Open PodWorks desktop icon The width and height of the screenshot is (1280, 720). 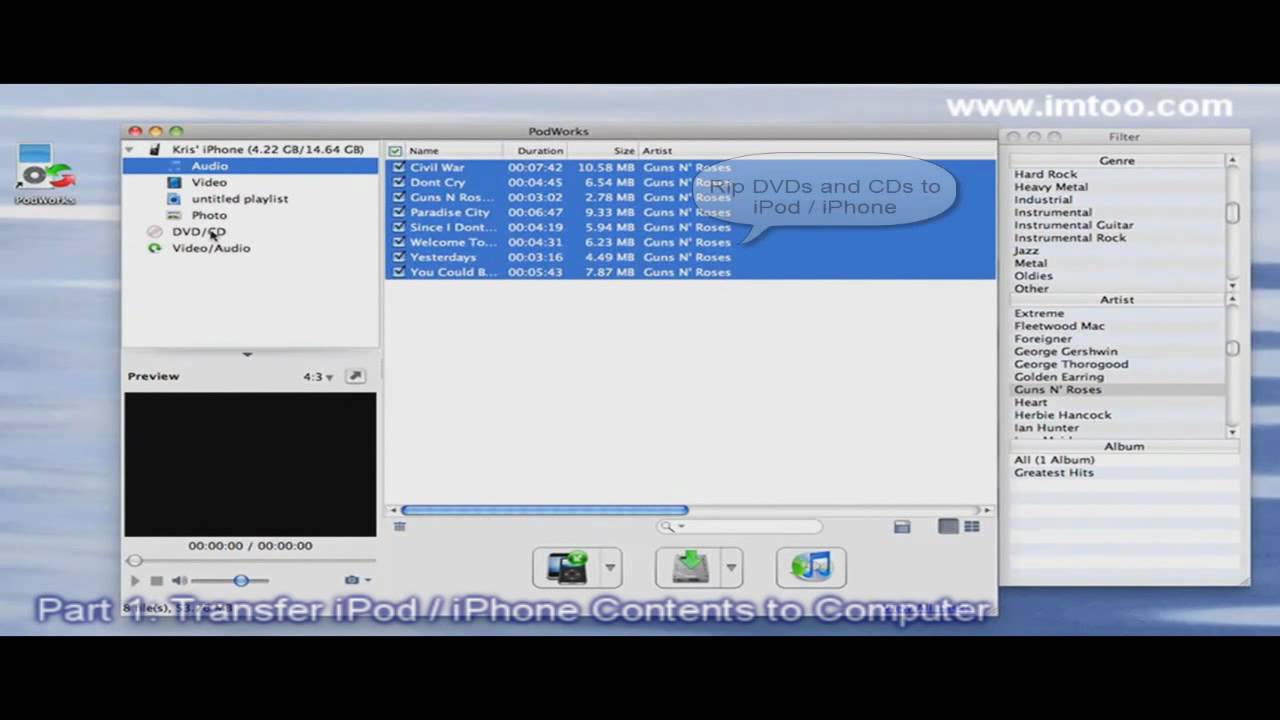coord(45,174)
